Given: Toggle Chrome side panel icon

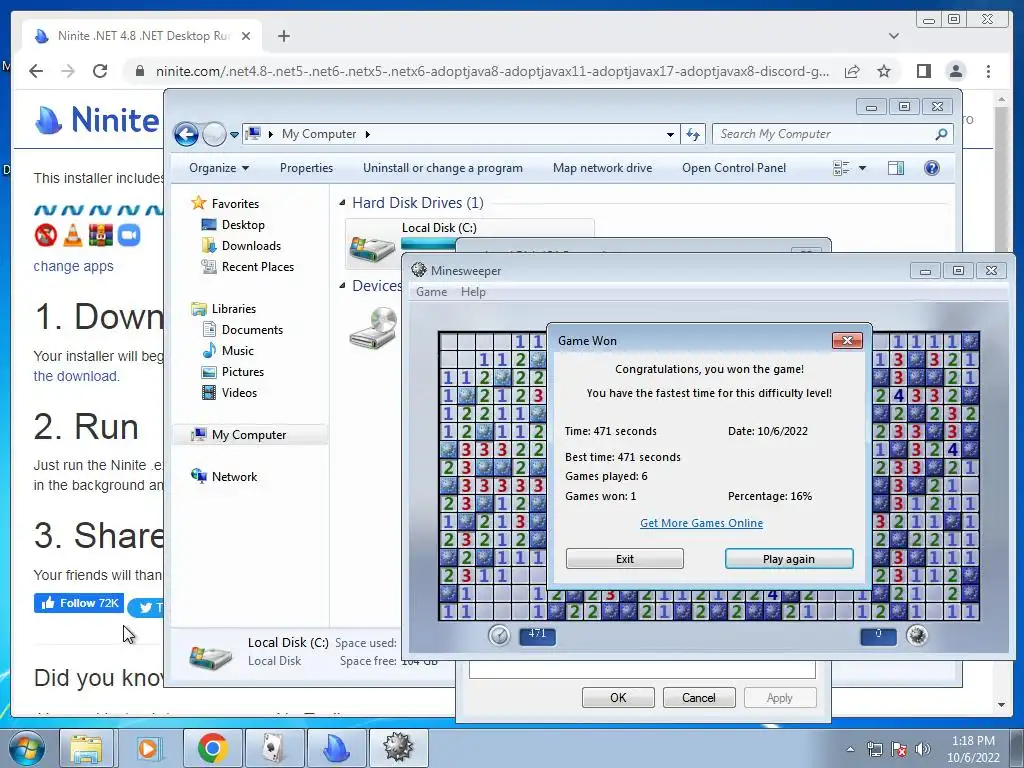Looking at the screenshot, I should [x=923, y=71].
